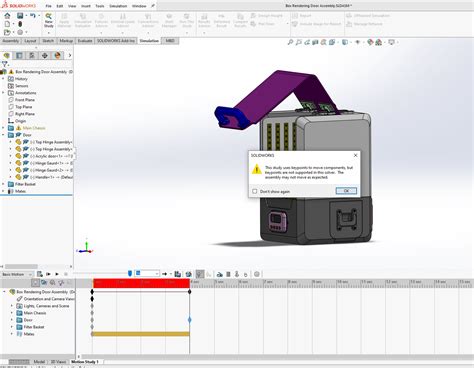Click the red time bar in timeline header
The width and height of the screenshot is (474, 368).
click(141, 283)
